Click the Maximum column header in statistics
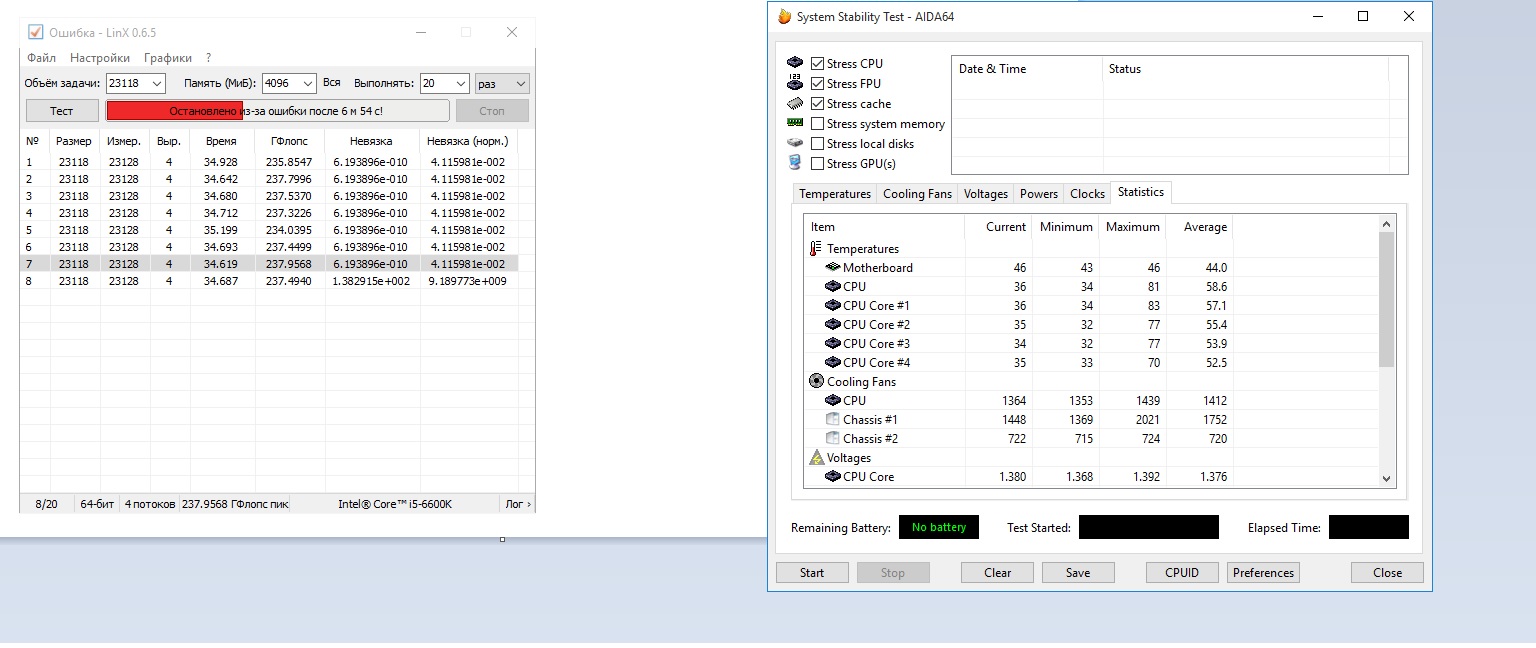This screenshot has width=1536, height=648. click(x=1132, y=227)
